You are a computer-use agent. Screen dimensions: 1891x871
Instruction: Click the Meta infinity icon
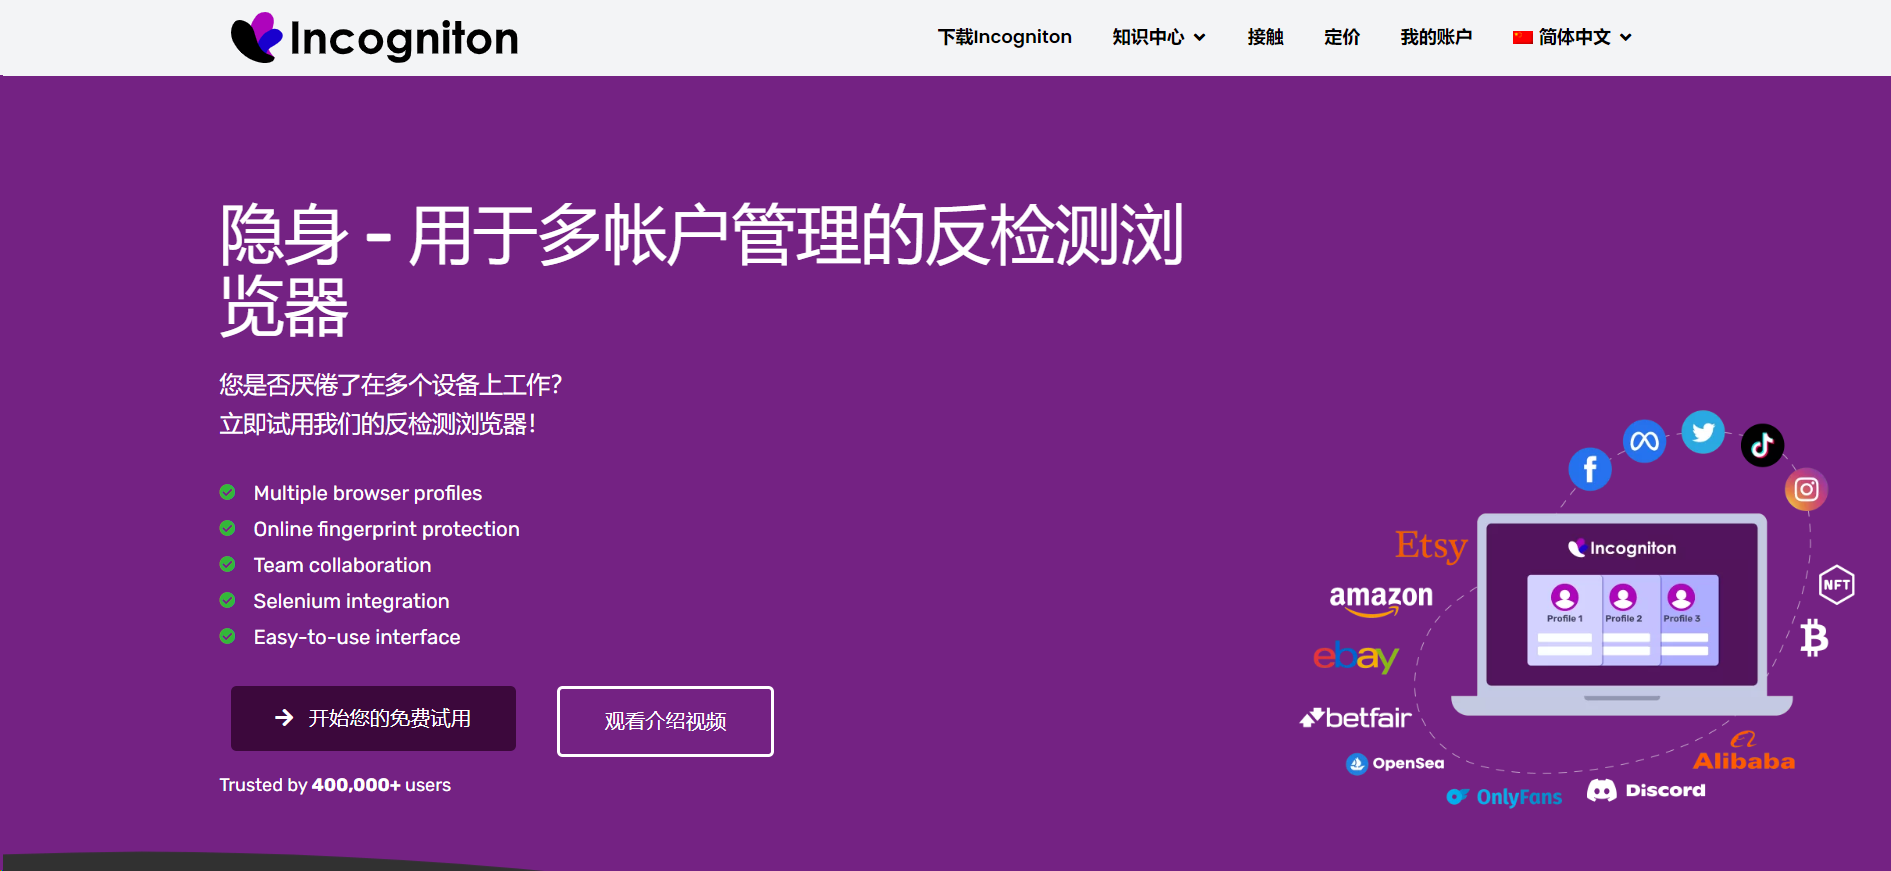[1644, 441]
